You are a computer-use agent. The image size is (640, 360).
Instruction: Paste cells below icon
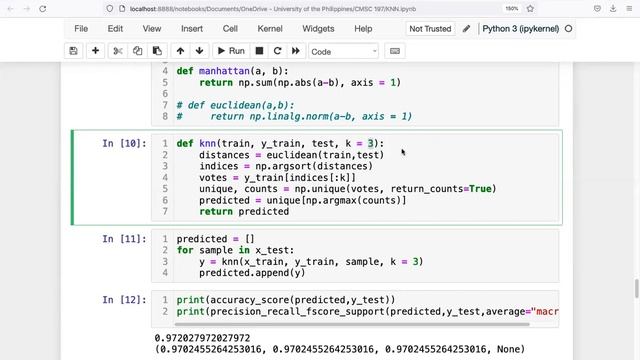coord(157,51)
